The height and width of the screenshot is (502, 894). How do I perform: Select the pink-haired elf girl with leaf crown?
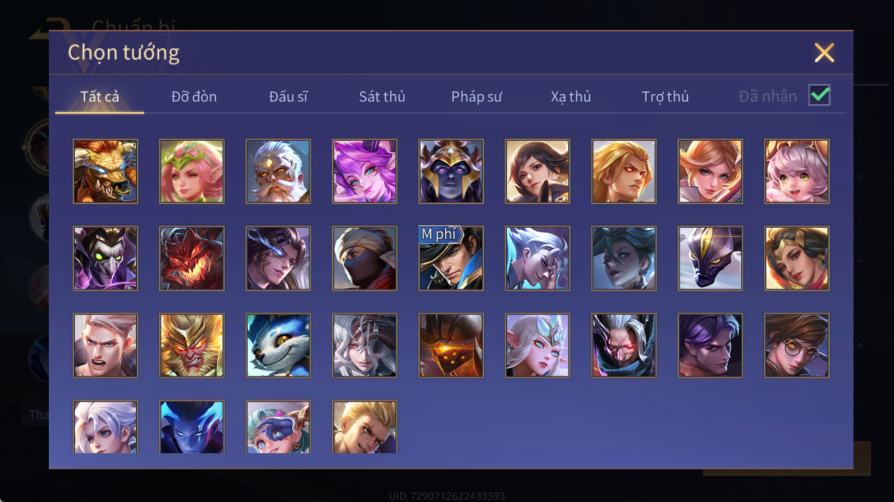[x=192, y=171]
